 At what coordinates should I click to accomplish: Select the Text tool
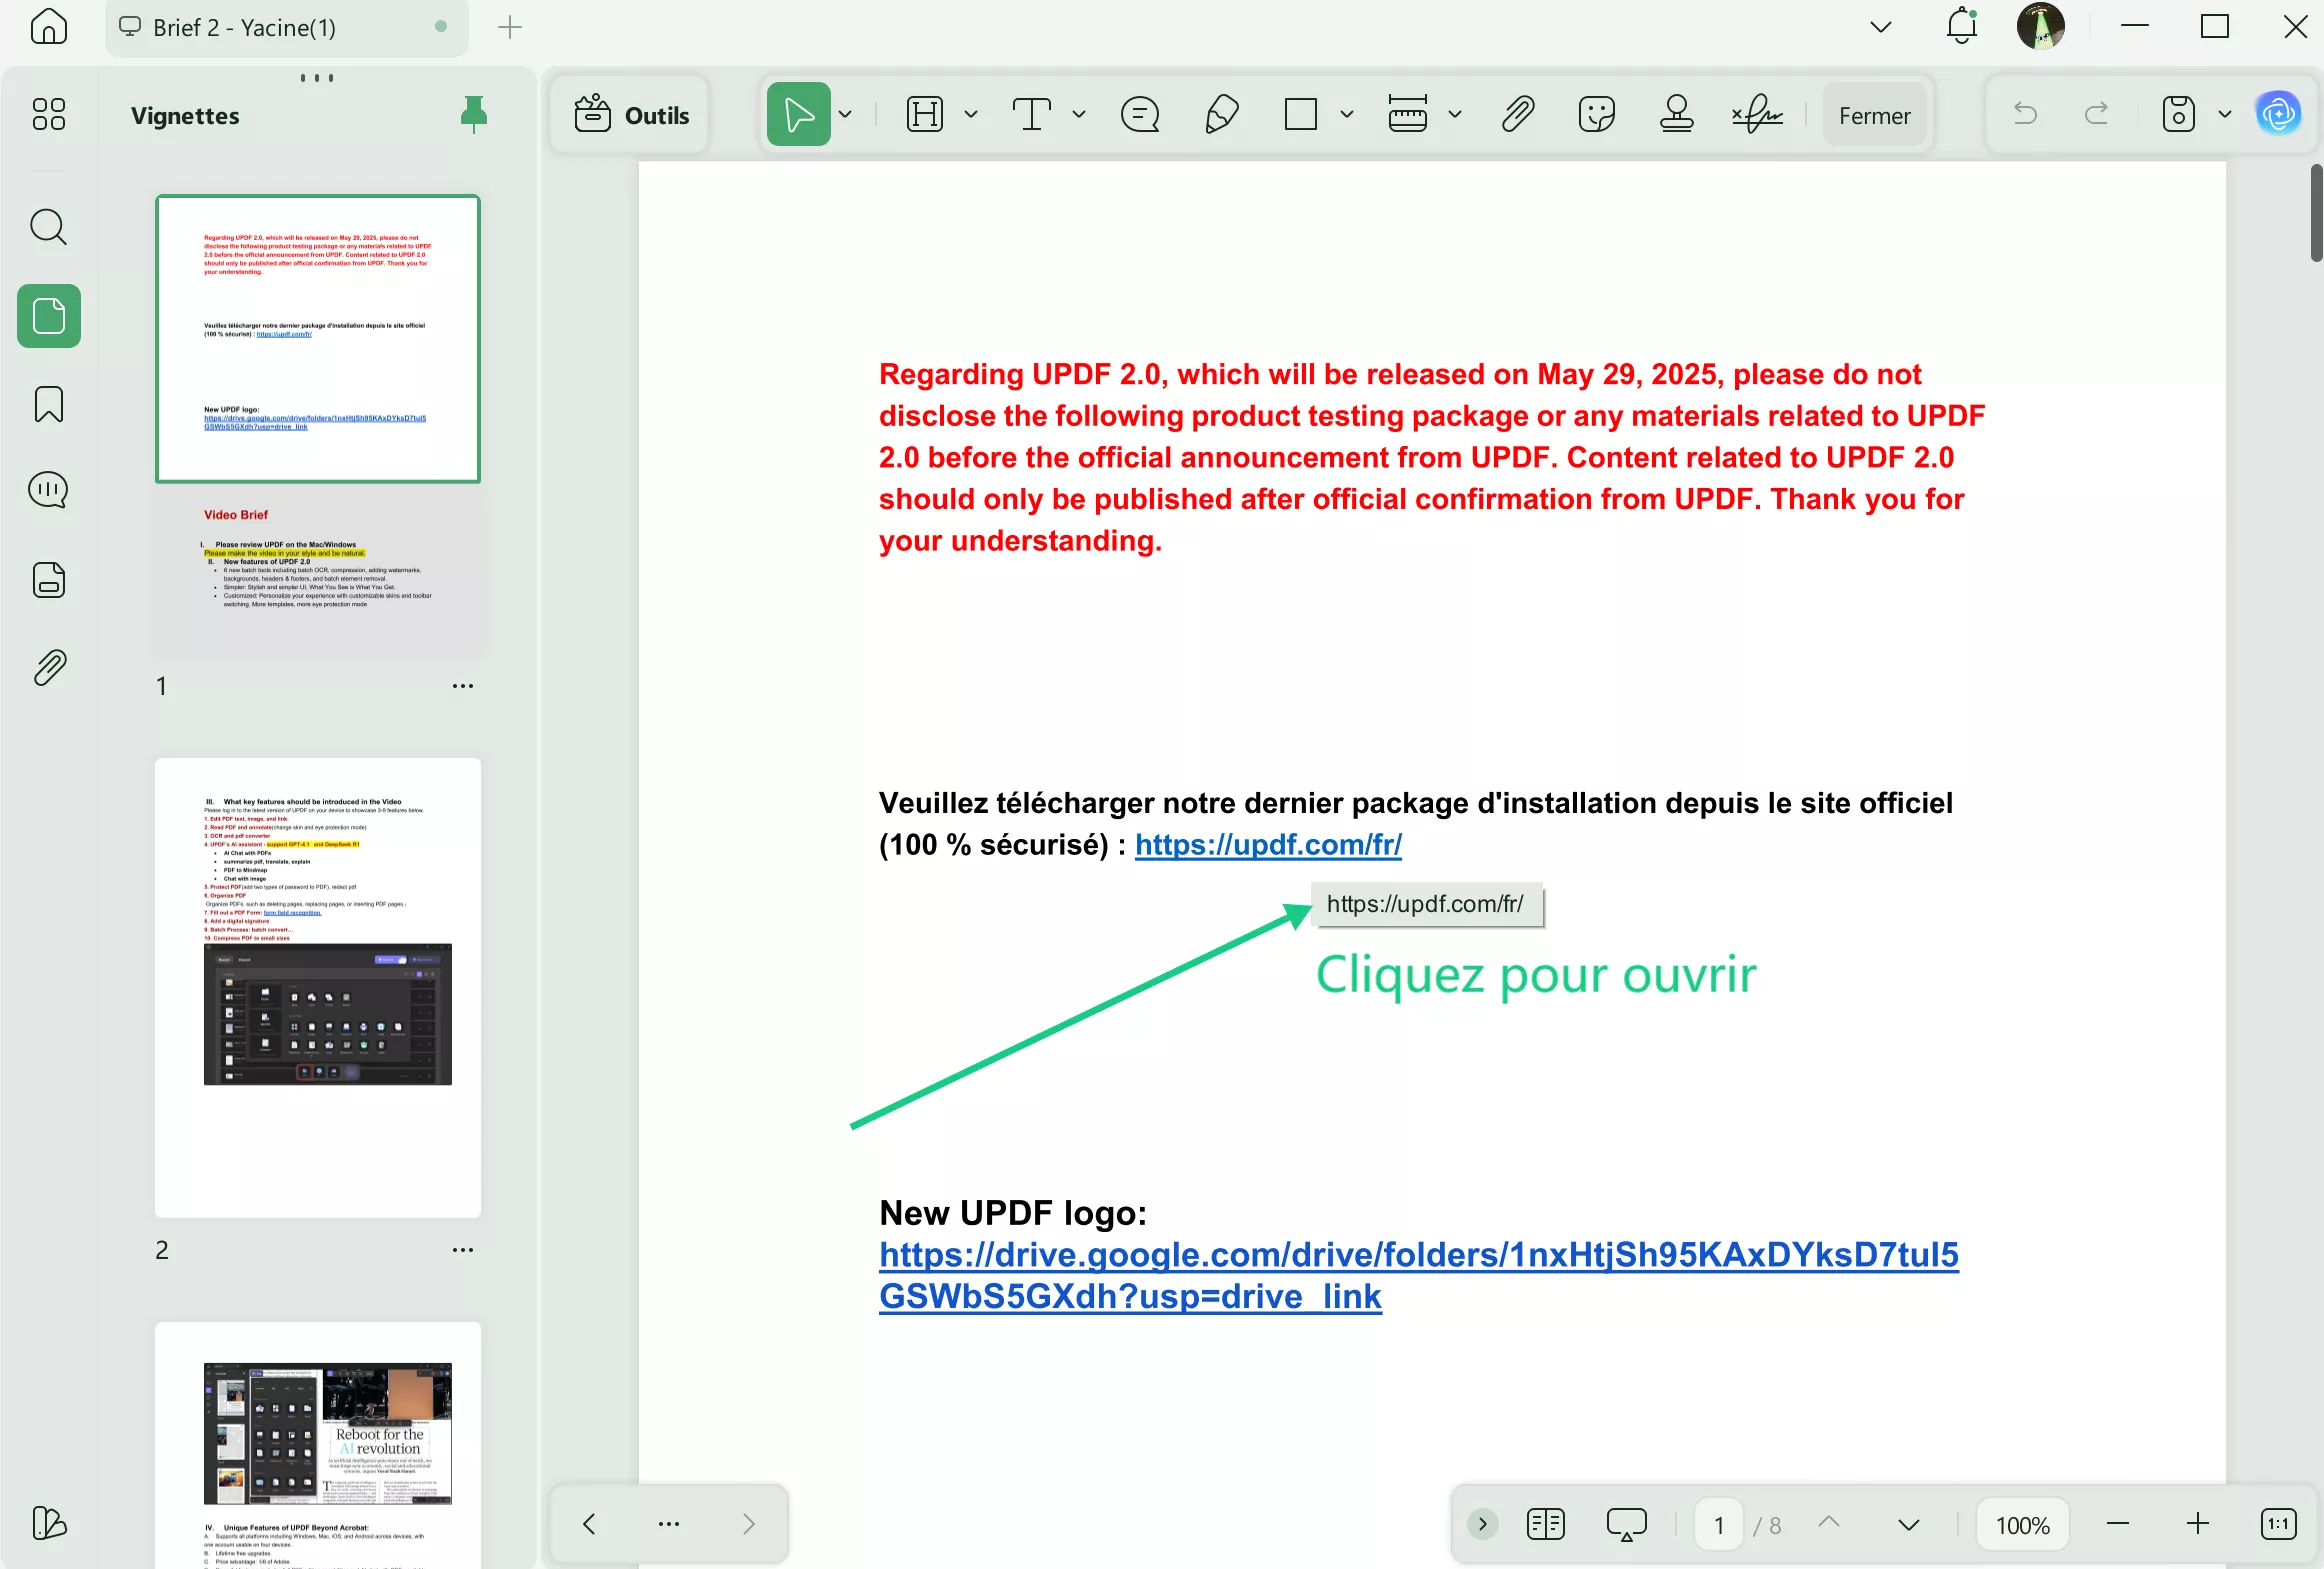(1033, 114)
